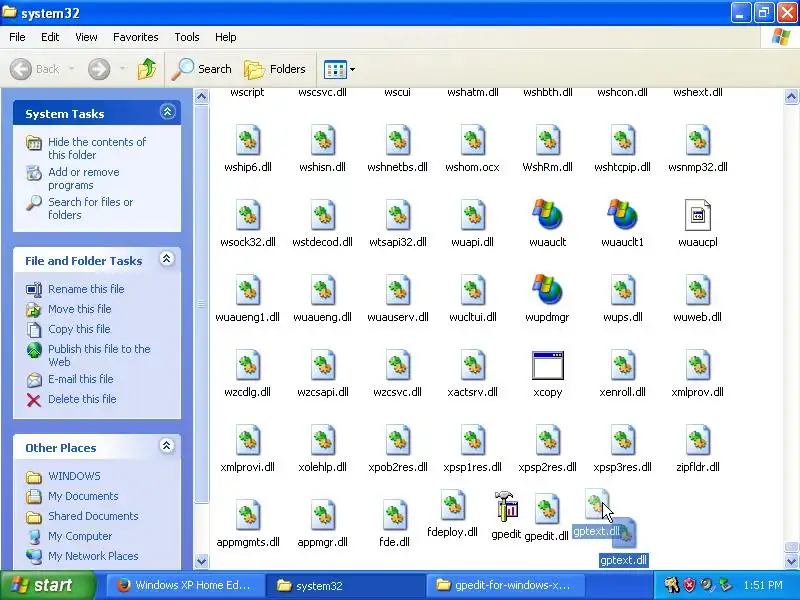
Task: Collapse the Other Places panel
Action: coord(166,446)
